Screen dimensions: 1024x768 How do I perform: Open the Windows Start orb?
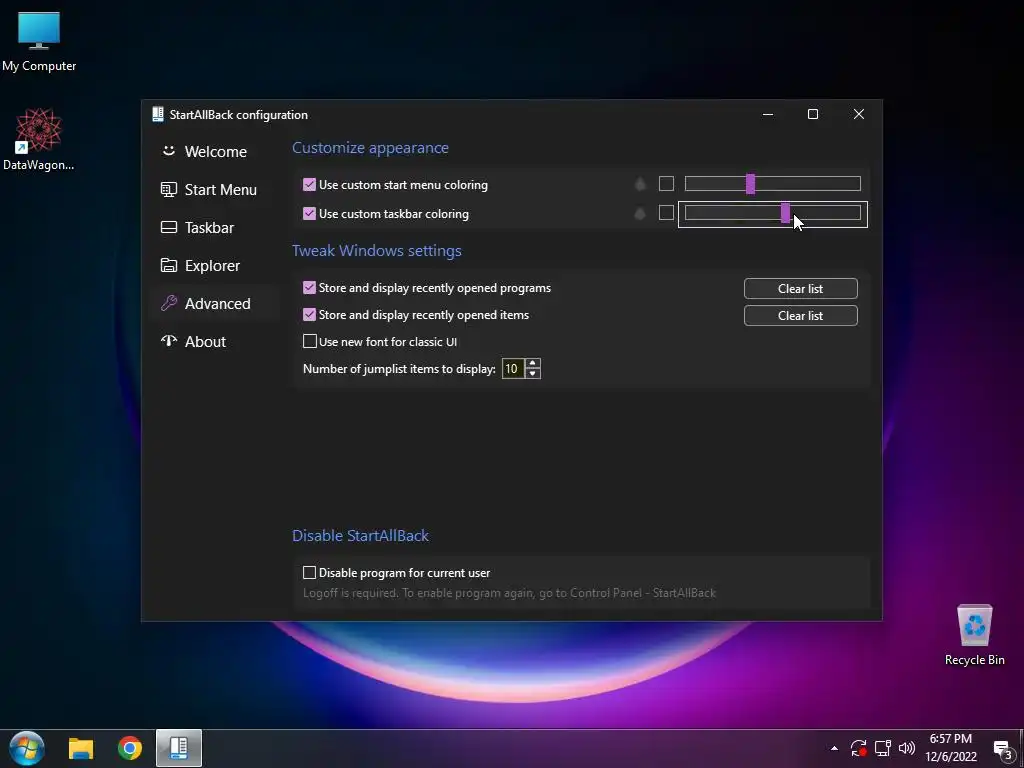pos(27,748)
